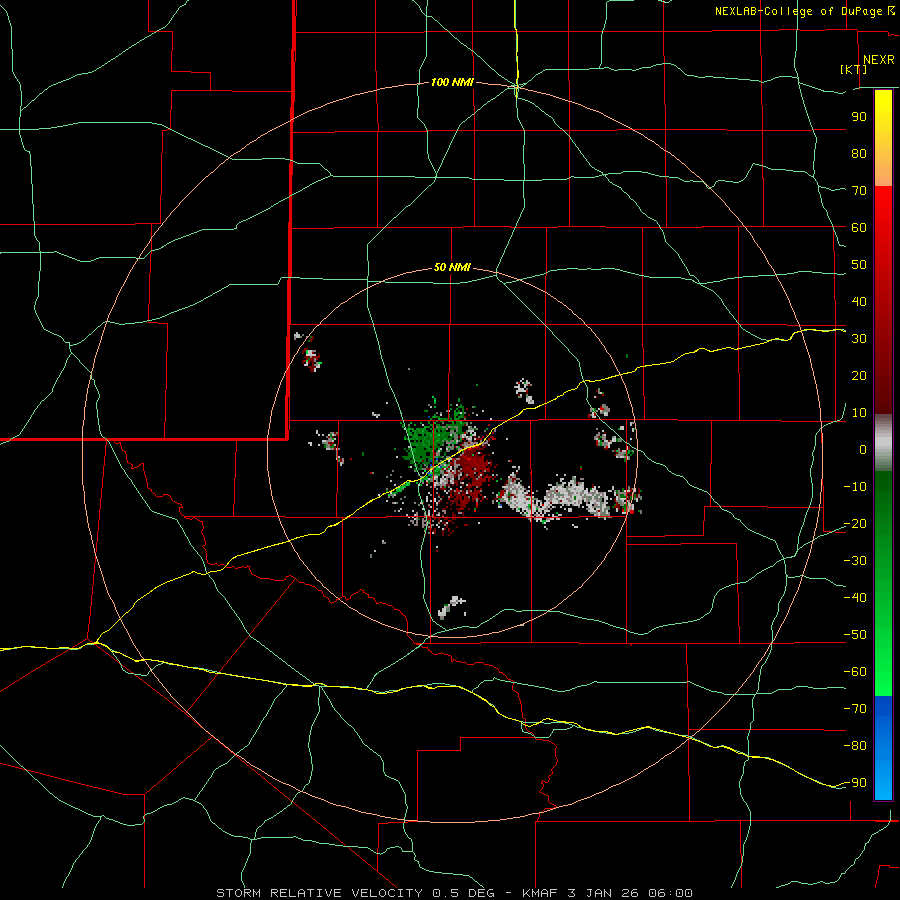
Task: Click the 70 value on the velocity scale
Action: [859, 191]
